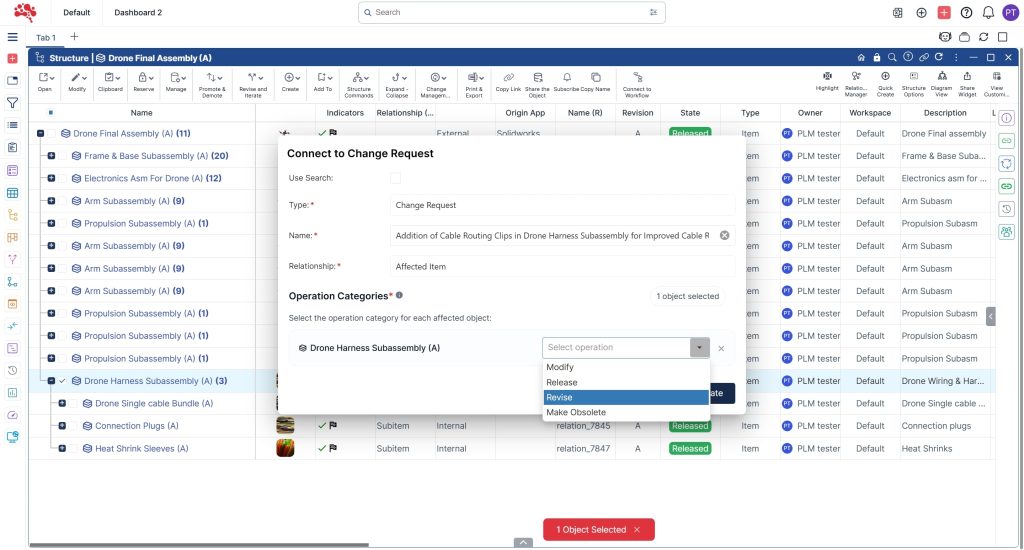
Task: Choose Release from the operation list
Action: (x=626, y=382)
